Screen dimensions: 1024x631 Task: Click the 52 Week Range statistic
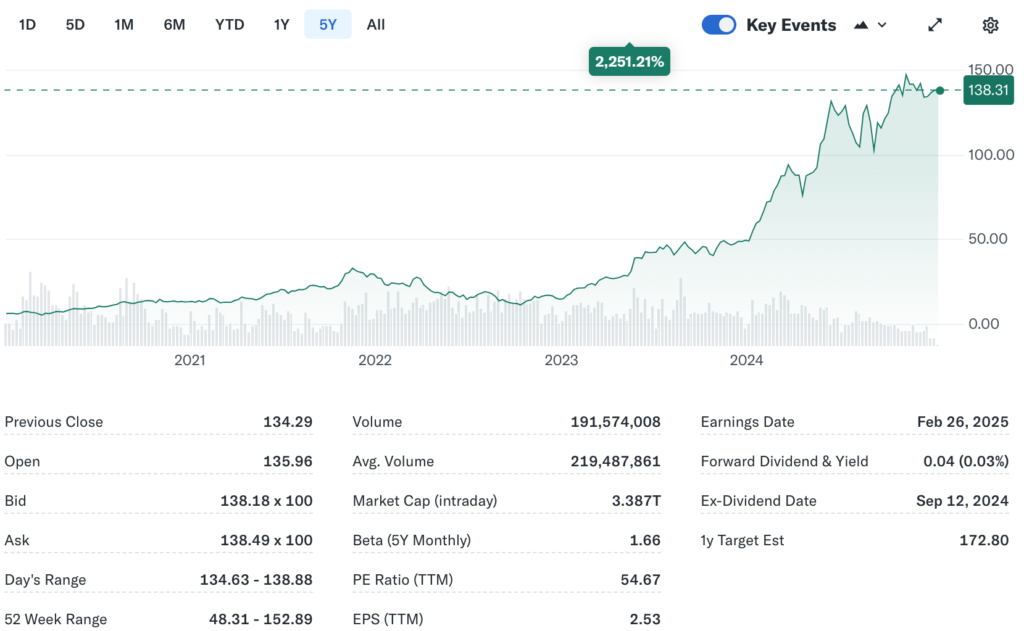pyautogui.click(x=55, y=619)
